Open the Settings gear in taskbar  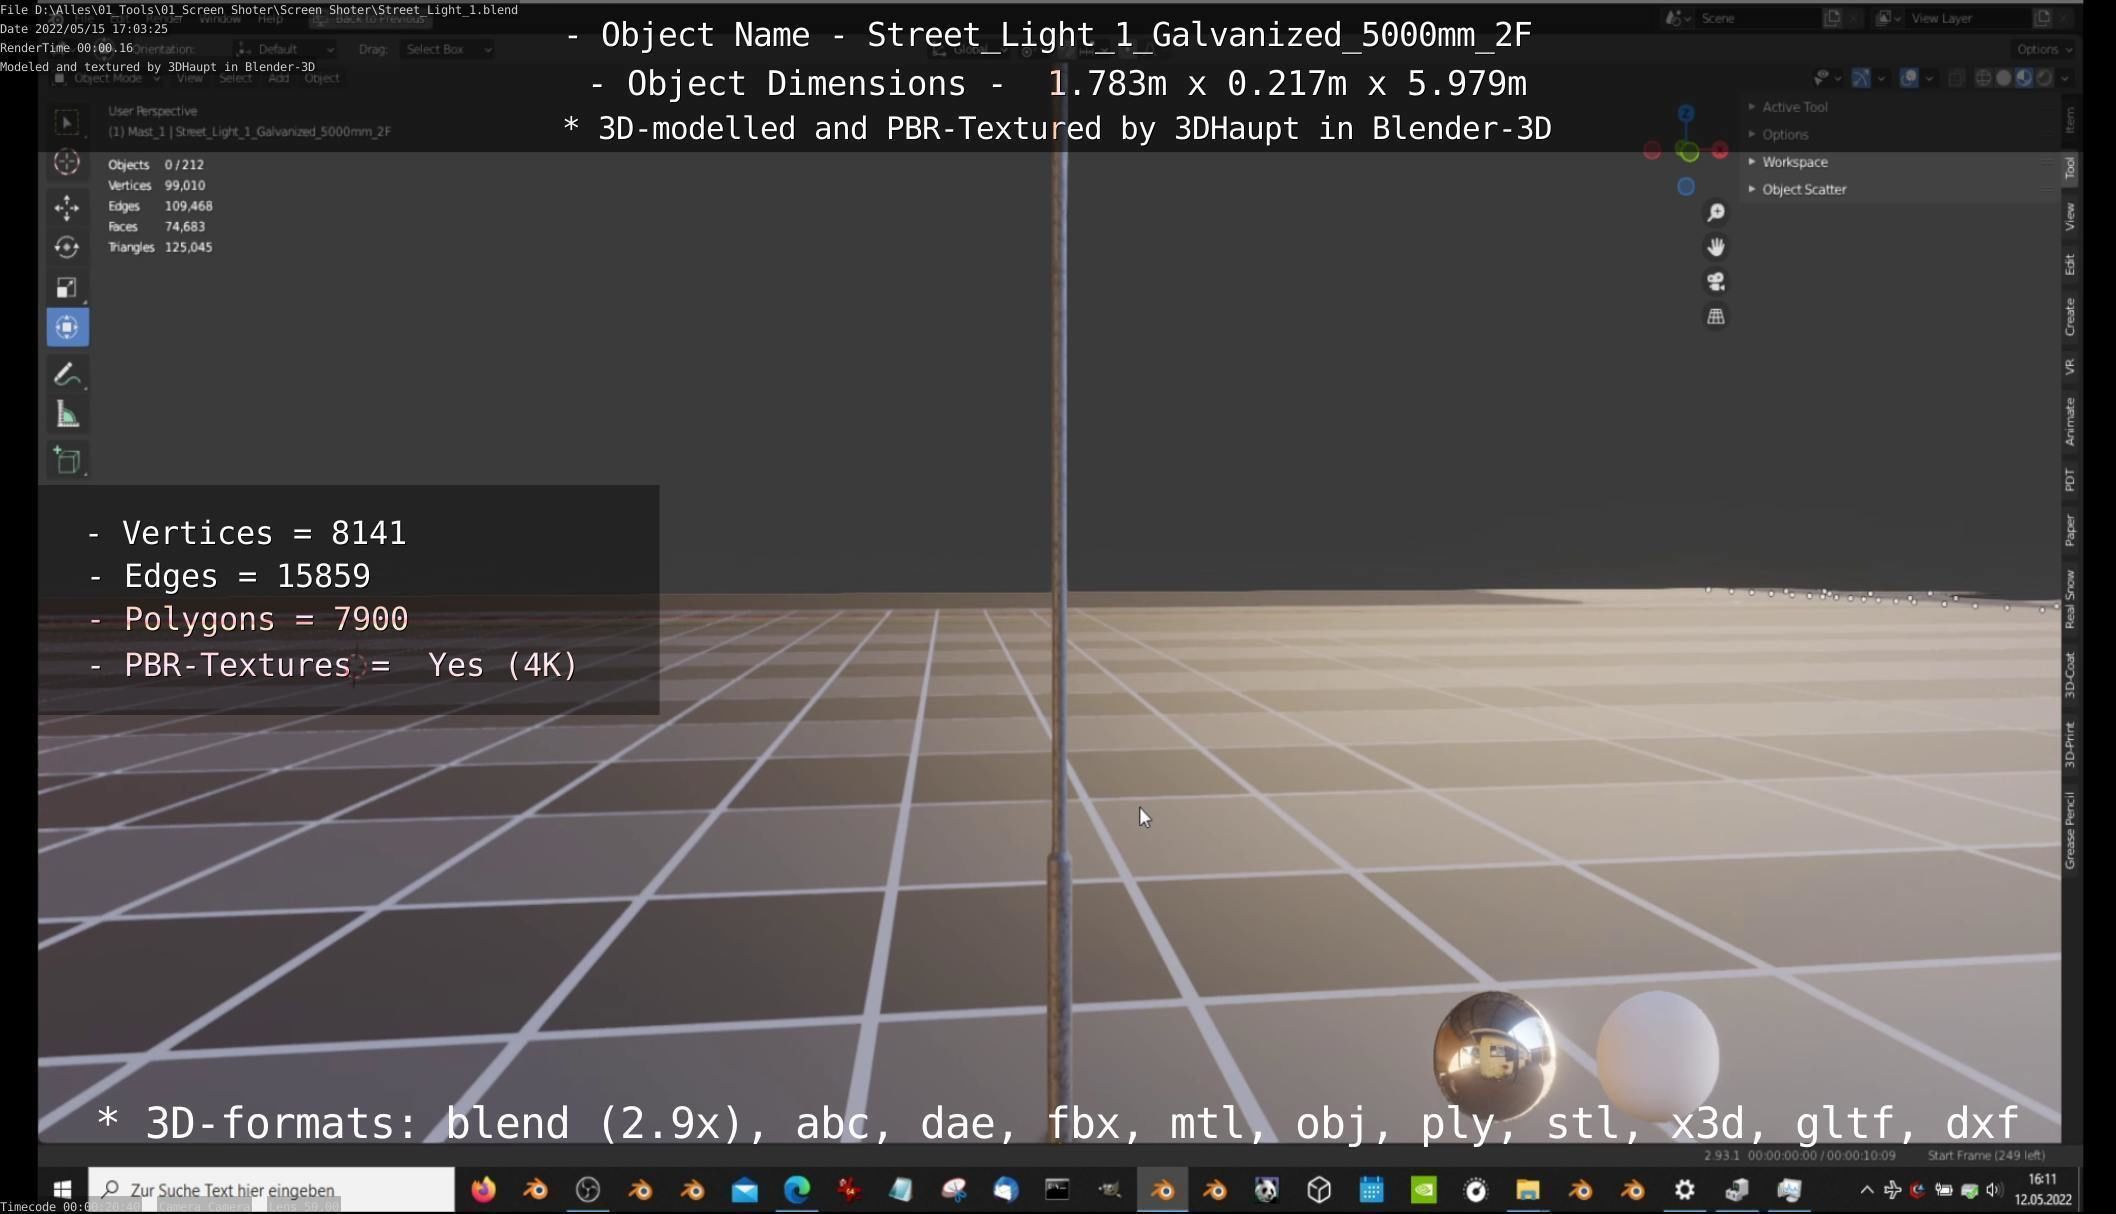tap(1685, 1190)
